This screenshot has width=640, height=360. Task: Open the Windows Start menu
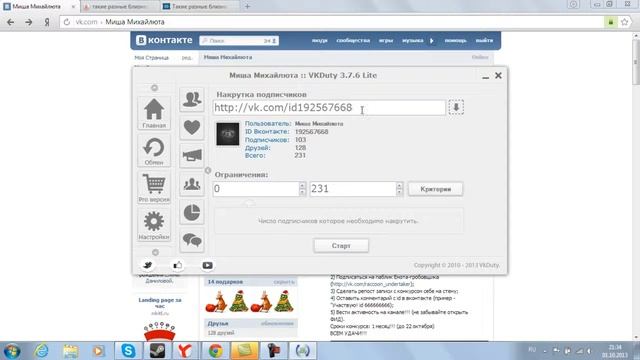pyautogui.click(x=11, y=351)
